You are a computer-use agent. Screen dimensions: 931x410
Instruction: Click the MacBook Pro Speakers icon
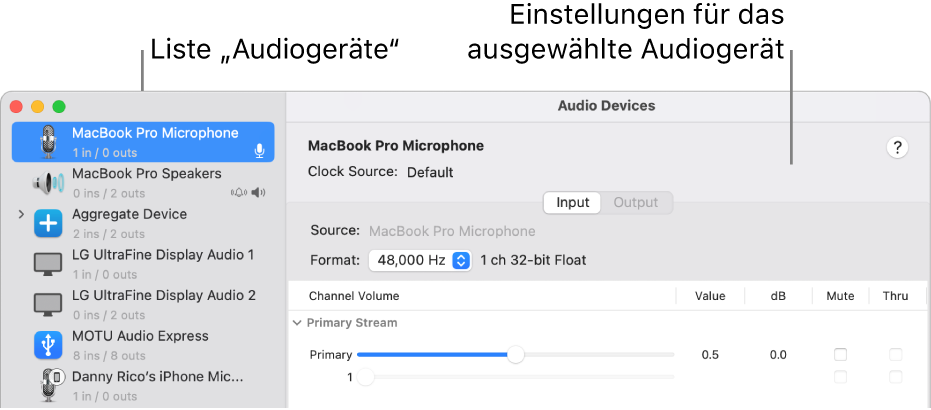(49, 183)
